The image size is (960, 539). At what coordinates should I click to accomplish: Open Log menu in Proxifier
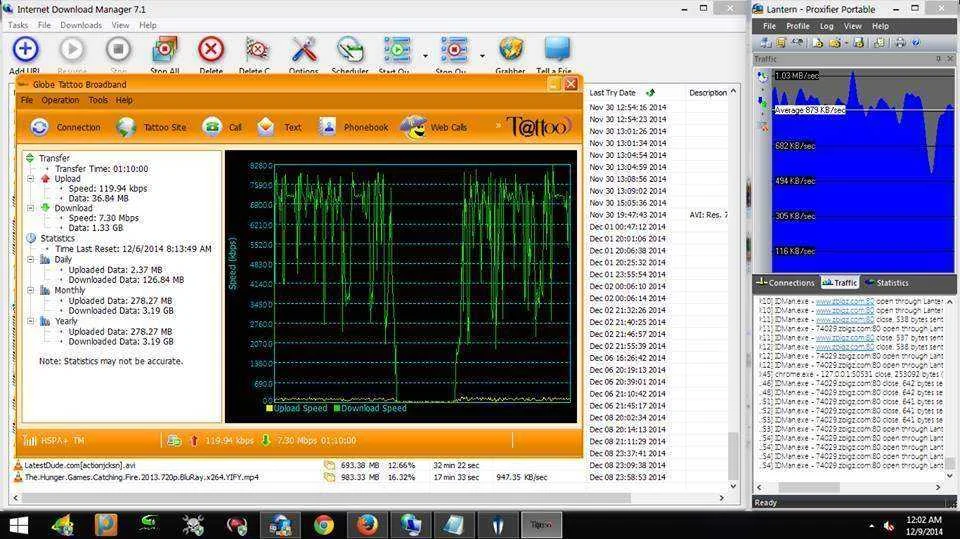click(827, 26)
